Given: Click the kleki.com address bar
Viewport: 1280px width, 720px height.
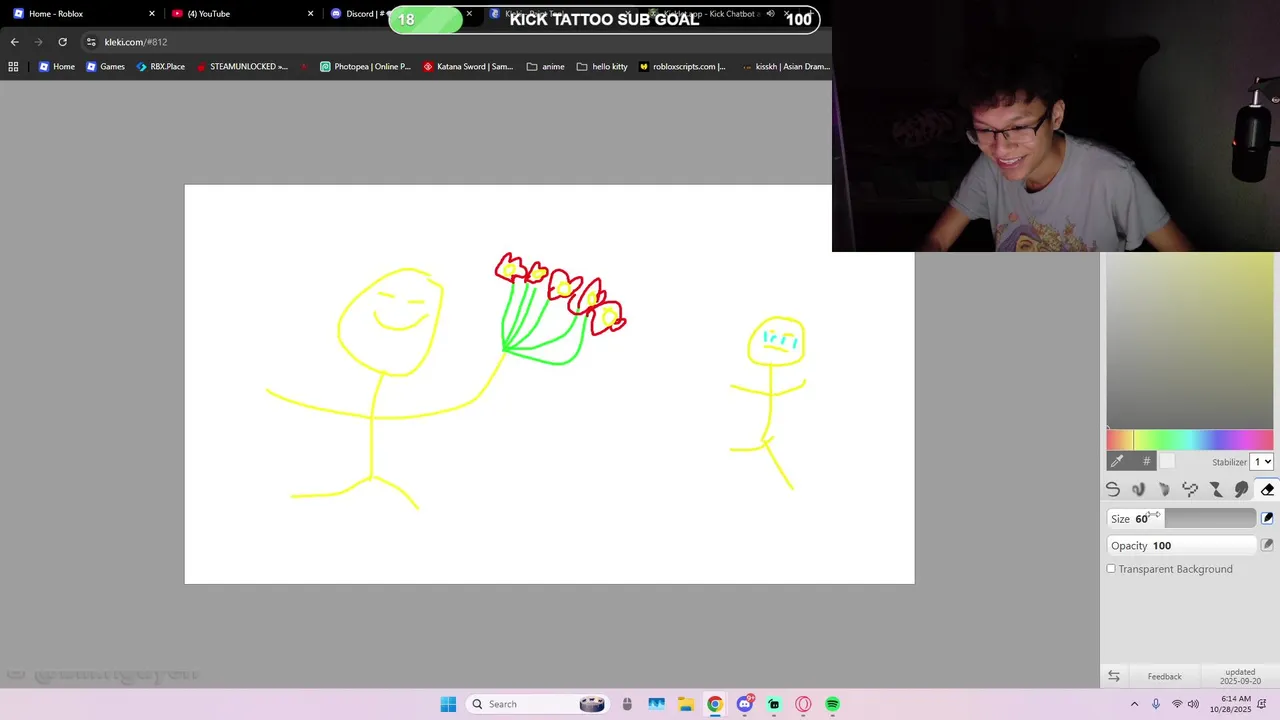Looking at the screenshot, I should click(x=455, y=42).
